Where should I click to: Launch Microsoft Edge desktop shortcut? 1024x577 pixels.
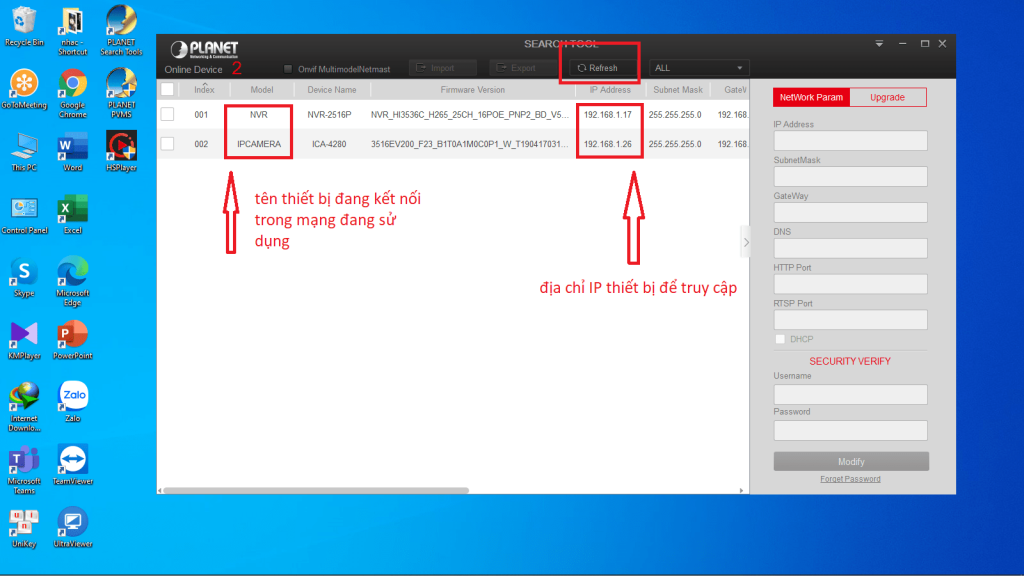pos(72,282)
